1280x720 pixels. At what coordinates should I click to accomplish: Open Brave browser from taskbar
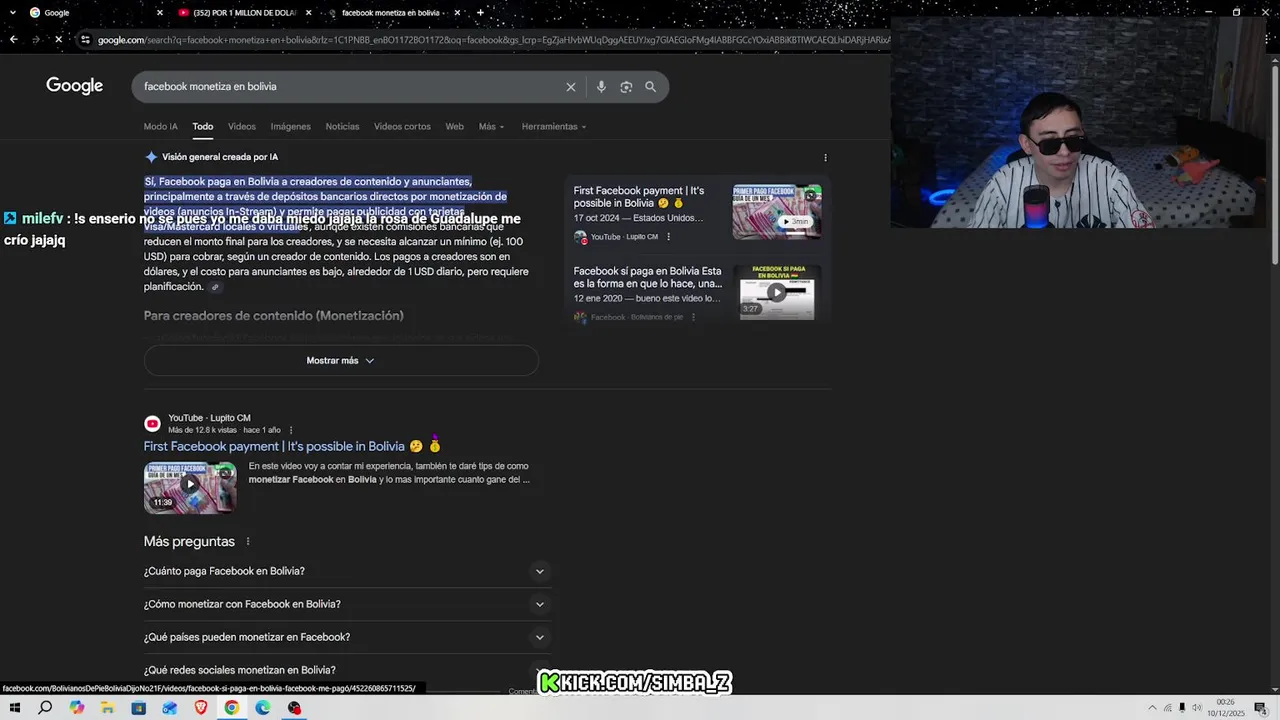(201, 708)
